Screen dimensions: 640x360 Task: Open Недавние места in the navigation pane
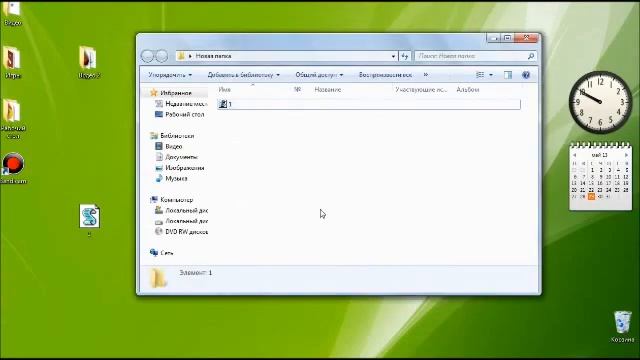pos(186,104)
